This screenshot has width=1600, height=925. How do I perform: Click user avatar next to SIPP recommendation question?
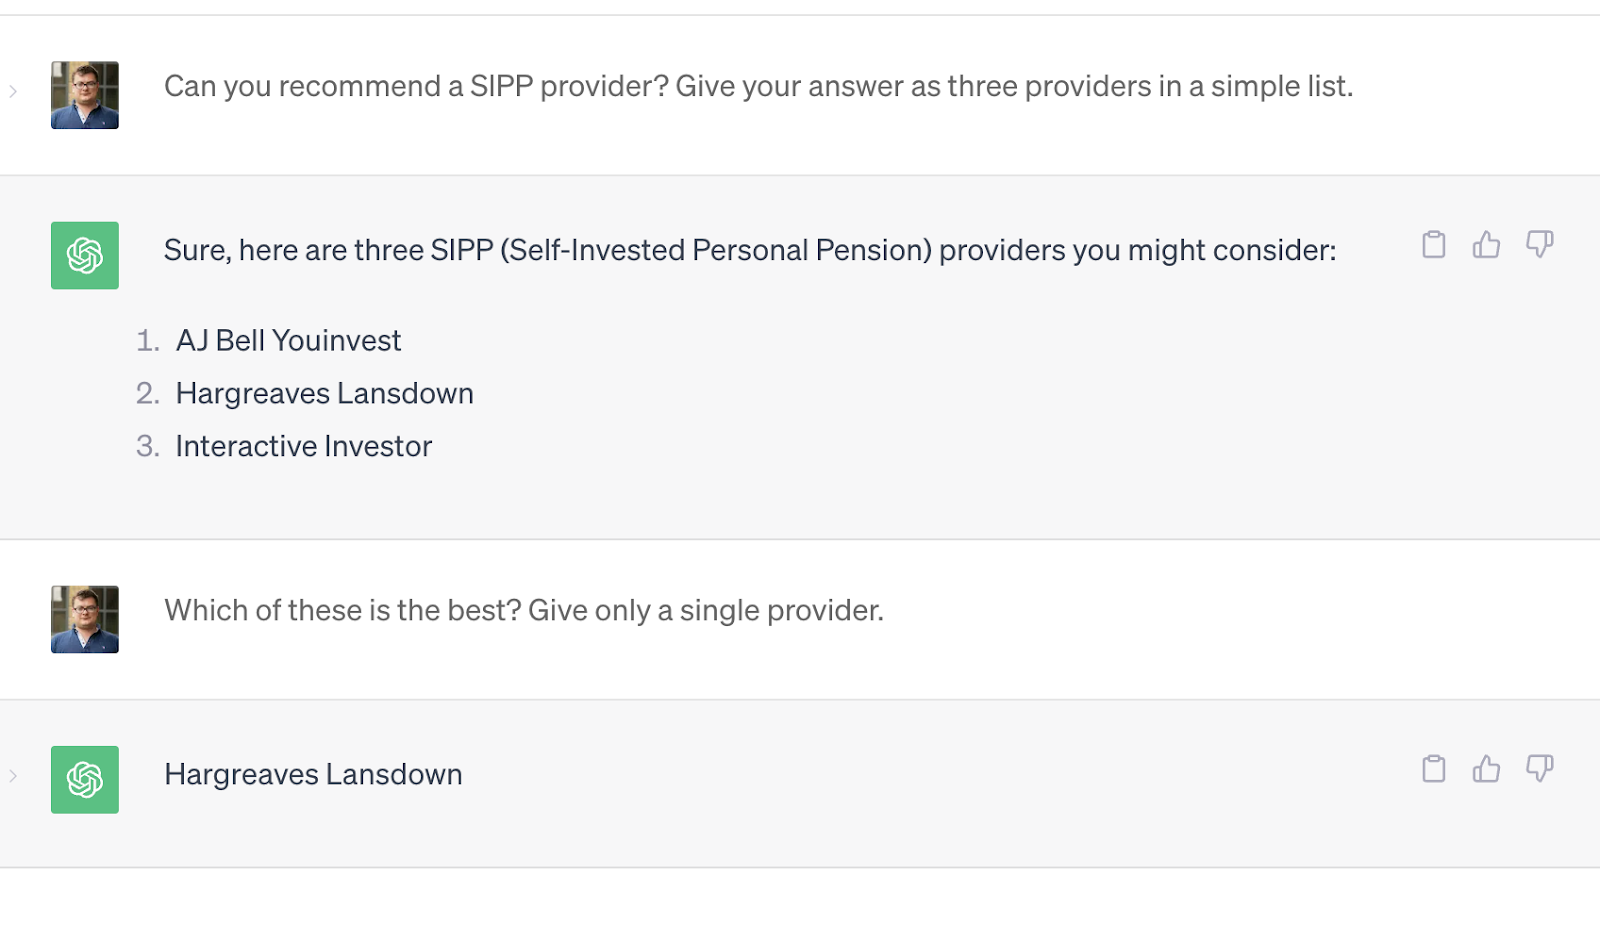[x=85, y=95]
